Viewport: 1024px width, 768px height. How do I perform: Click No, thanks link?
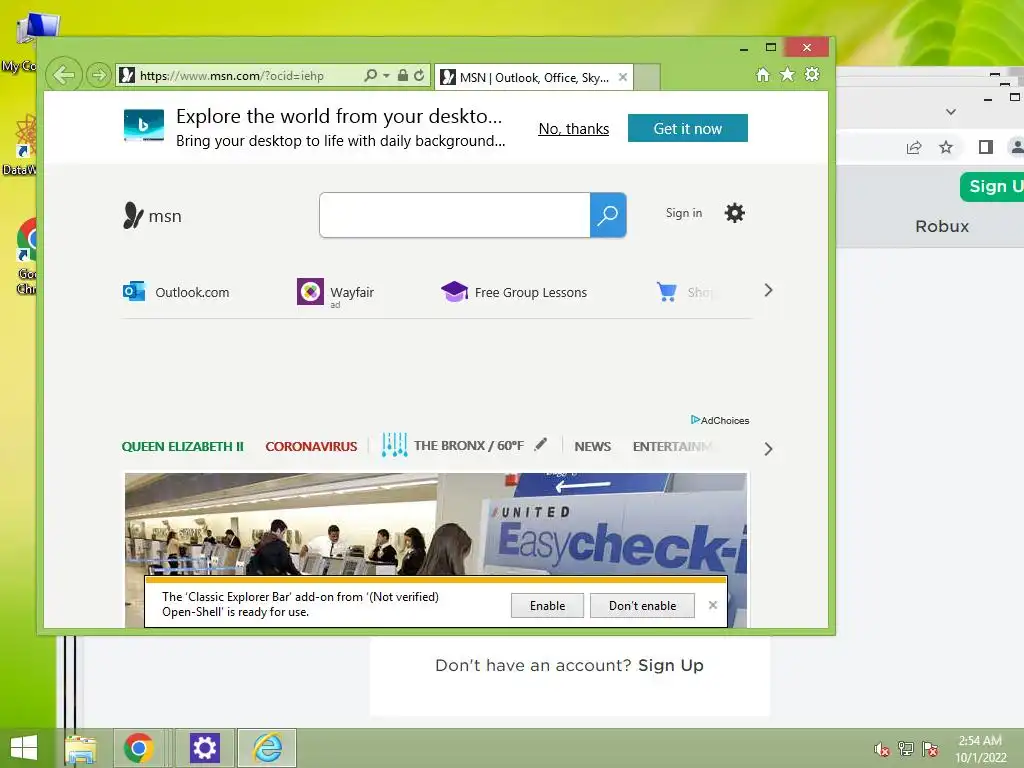pos(573,129)
